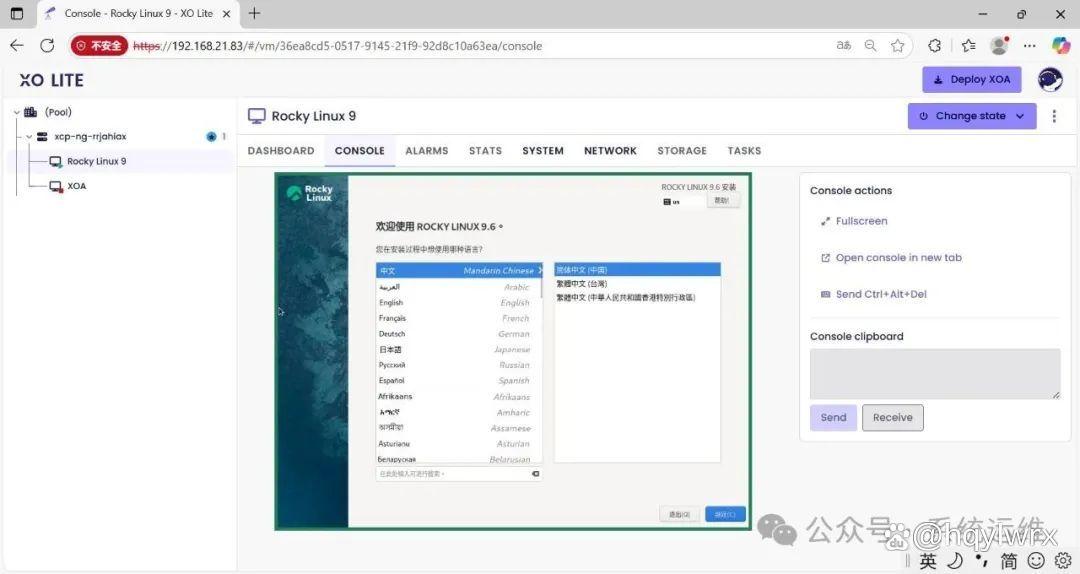Open the NETWORK tab
Screen dimensions: 1080x574
pyautogui.click(x=610, y=150)
